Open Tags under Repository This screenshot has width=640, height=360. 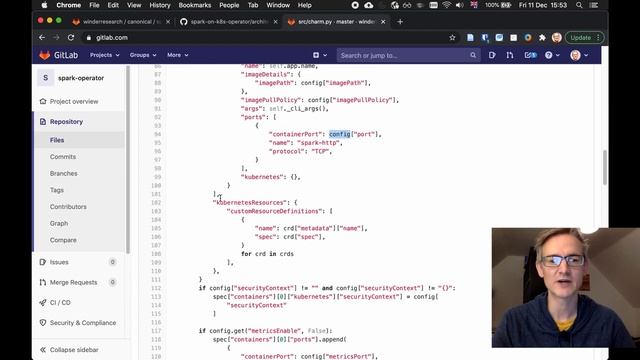[x=57, y=190]
